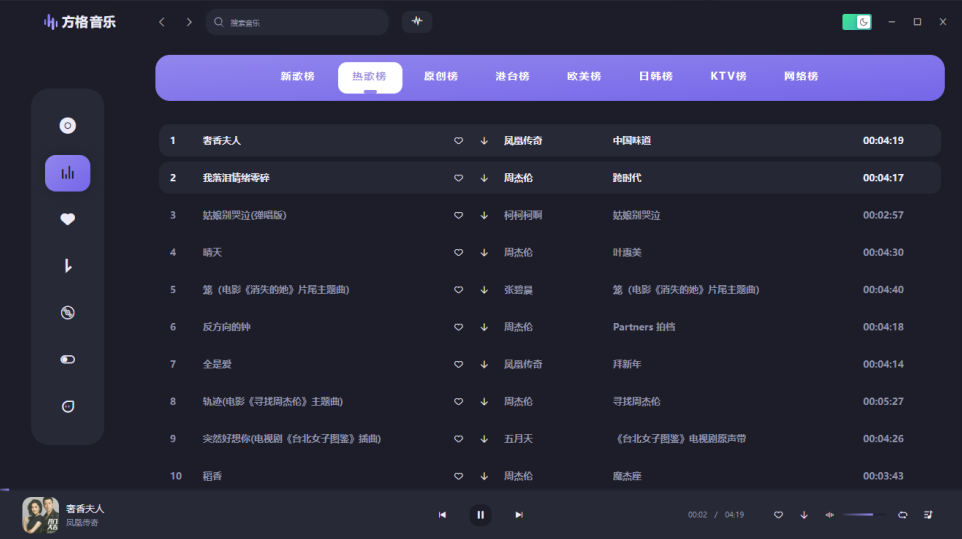
Task: Open the radar-style icon in sidebar
Action: pos(67,313)
